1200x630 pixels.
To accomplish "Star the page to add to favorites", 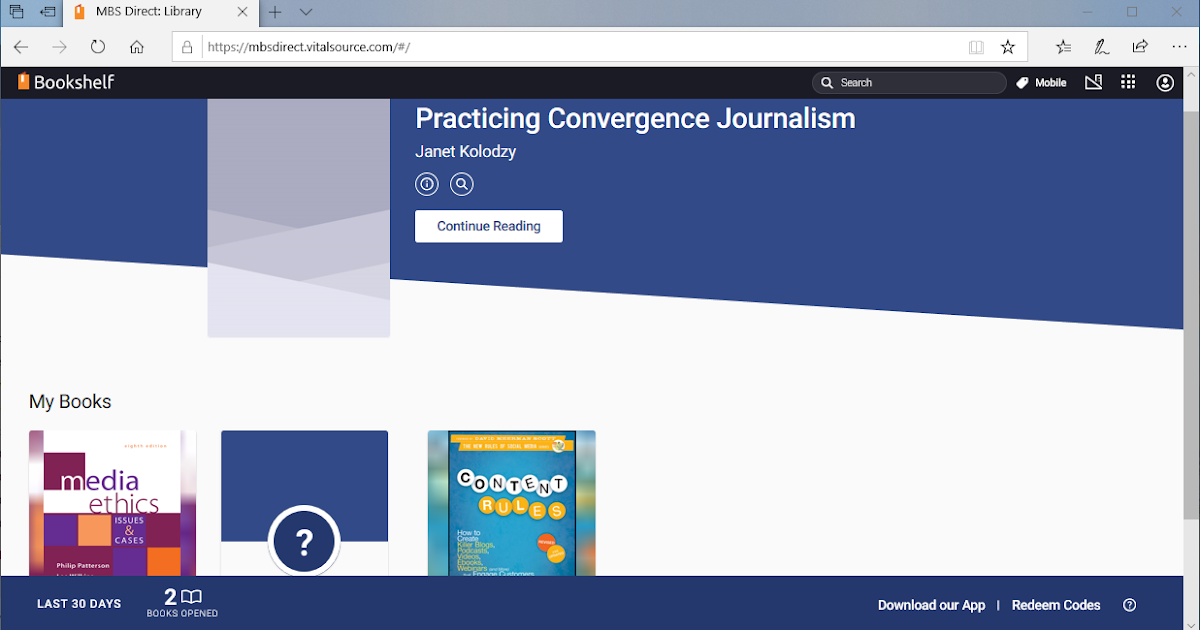I will 1008,46.
